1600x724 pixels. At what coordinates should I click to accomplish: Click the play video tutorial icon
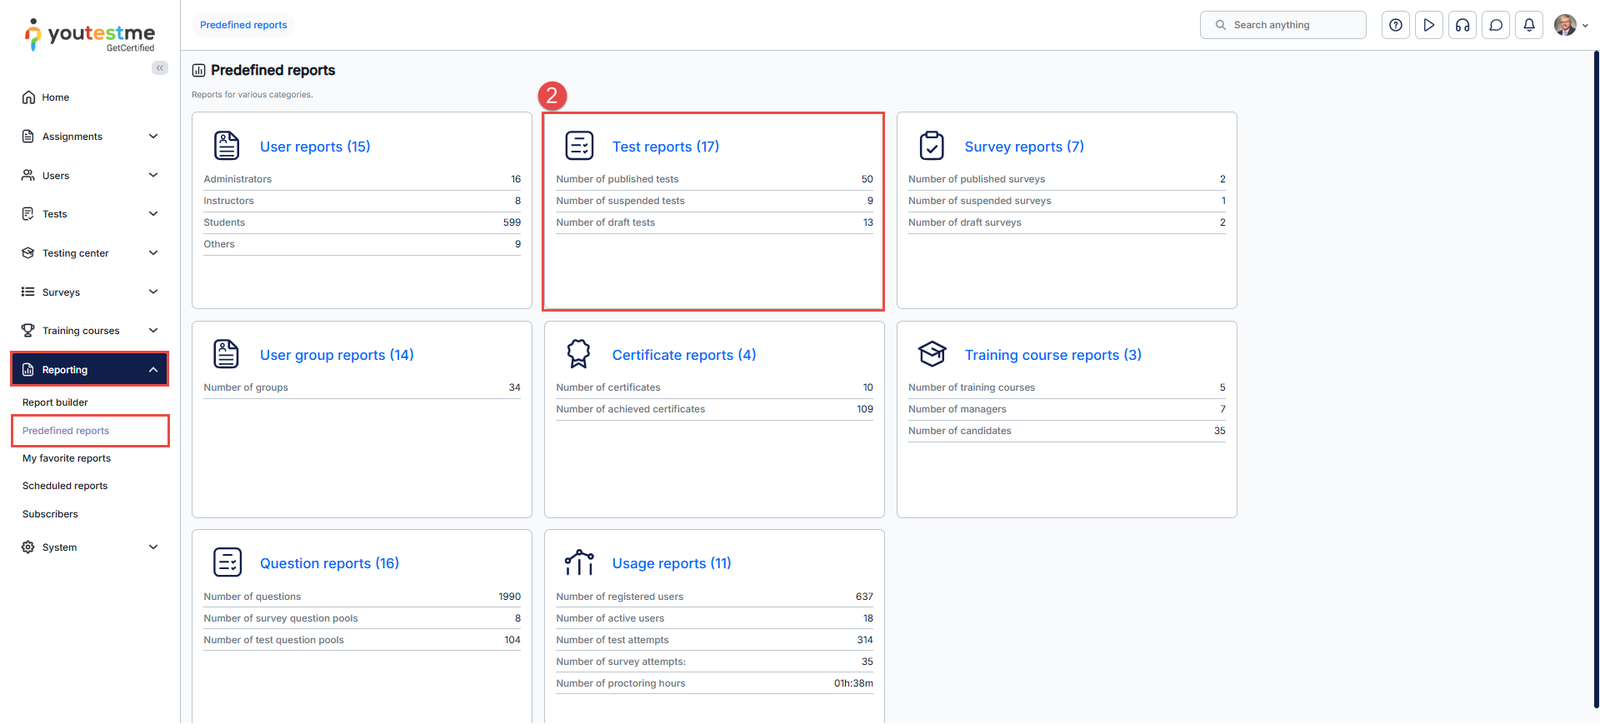1429,25
